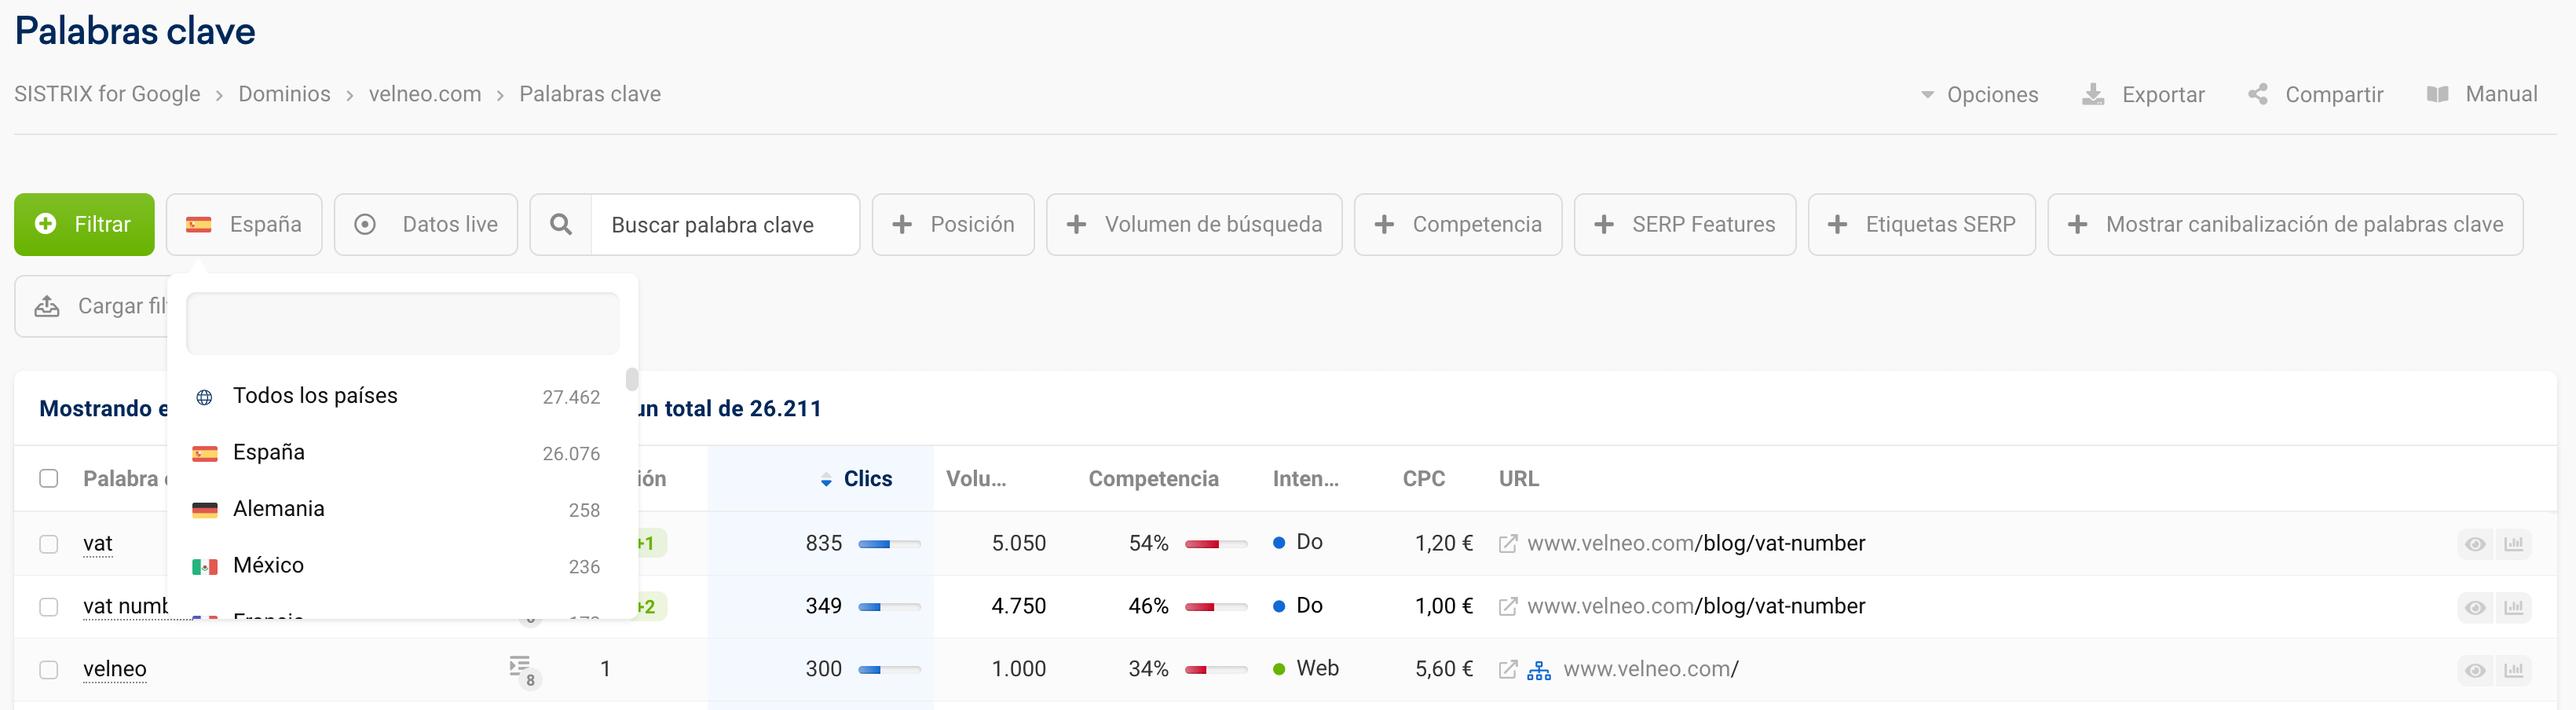The width and height of the screenshot is (2576, 710).
Task: Focus the country search field in dropdown
Action: point(402,323)
